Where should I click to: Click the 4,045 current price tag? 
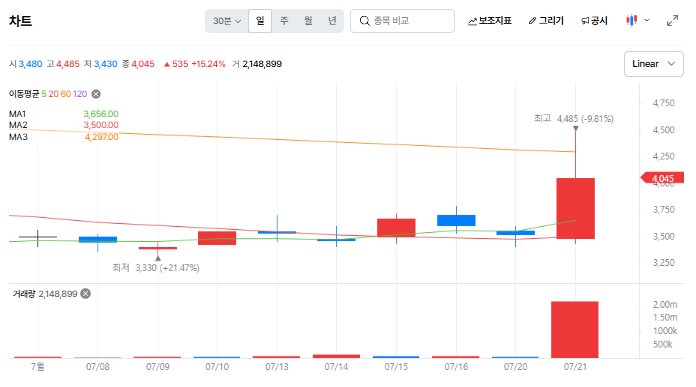point(662,178)
